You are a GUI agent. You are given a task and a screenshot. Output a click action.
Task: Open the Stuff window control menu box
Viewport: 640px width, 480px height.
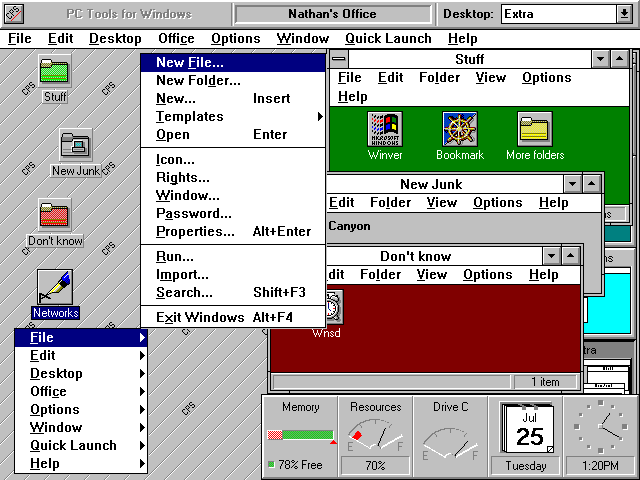338,59
